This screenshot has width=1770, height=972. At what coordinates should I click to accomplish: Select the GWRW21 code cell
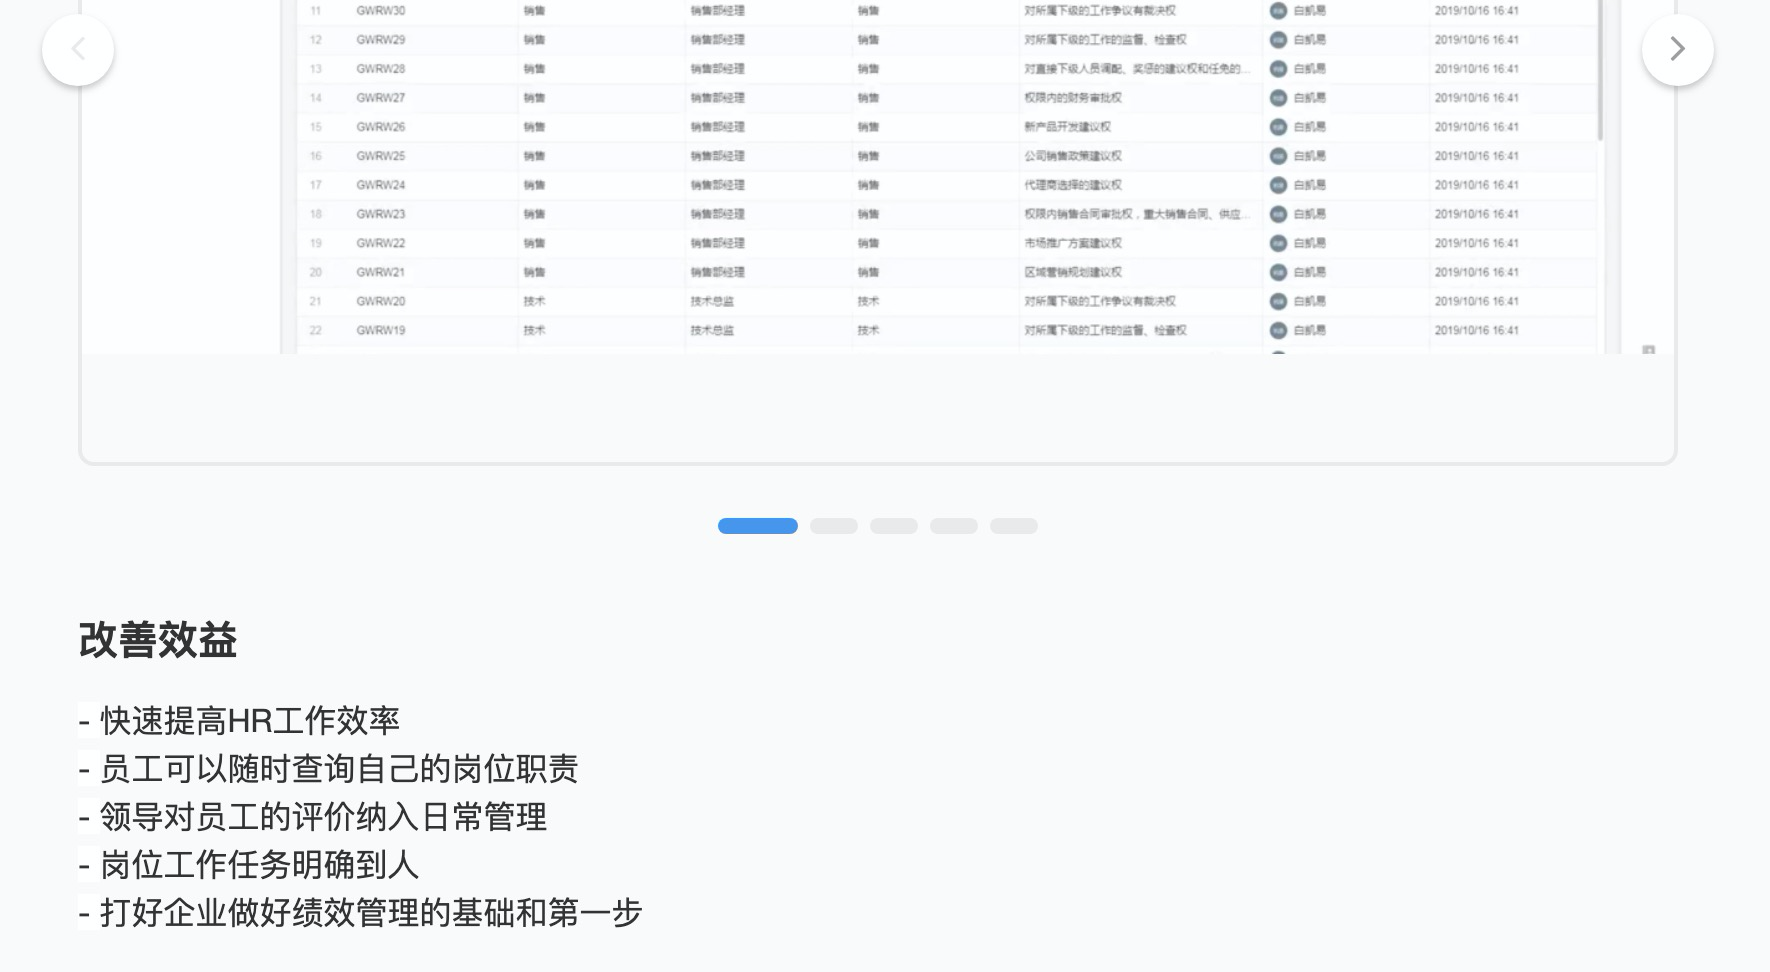pyautogui.click(x=381, y=272)
